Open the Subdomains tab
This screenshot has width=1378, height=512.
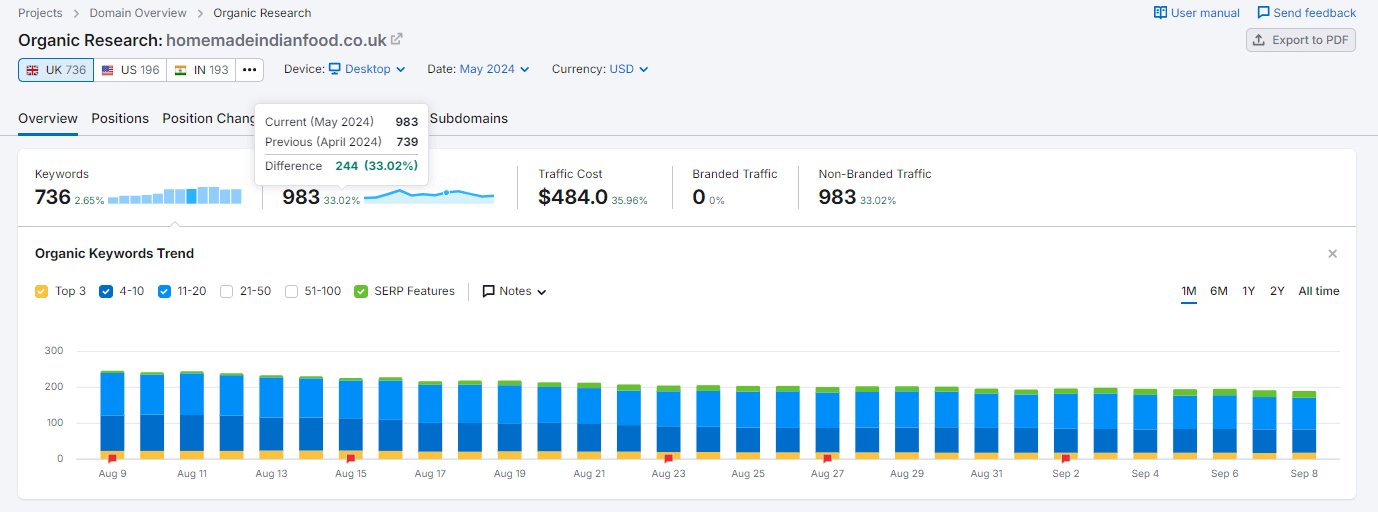[468, 118]
